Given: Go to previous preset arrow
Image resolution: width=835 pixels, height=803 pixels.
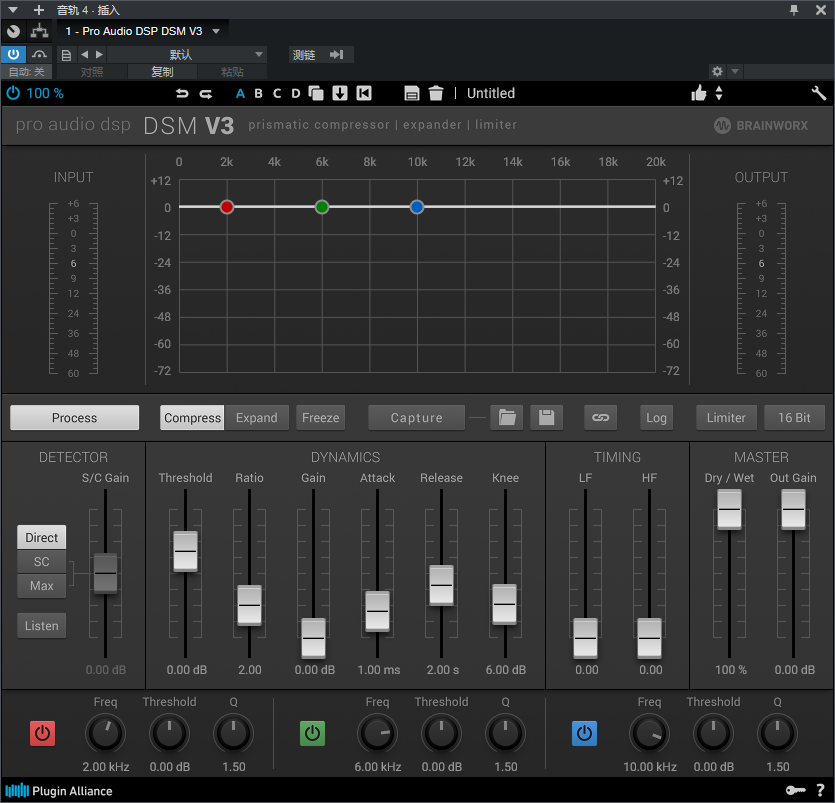Looking at the screenshot, I should click(84, 54).
